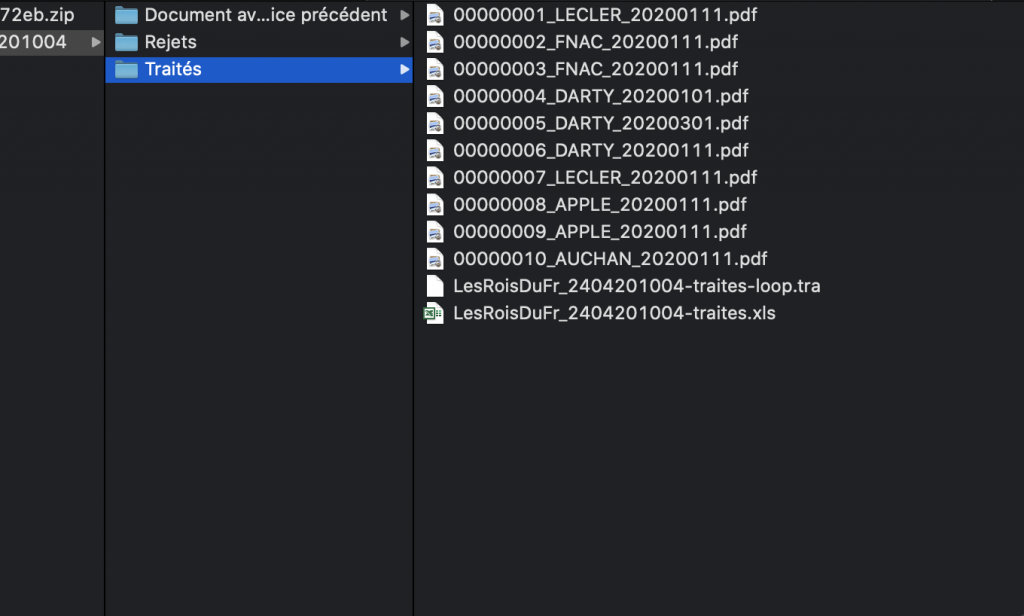Select file name 00000008_APPLE_20200111.pdf

pyautogui.click(x=600, y=205)
